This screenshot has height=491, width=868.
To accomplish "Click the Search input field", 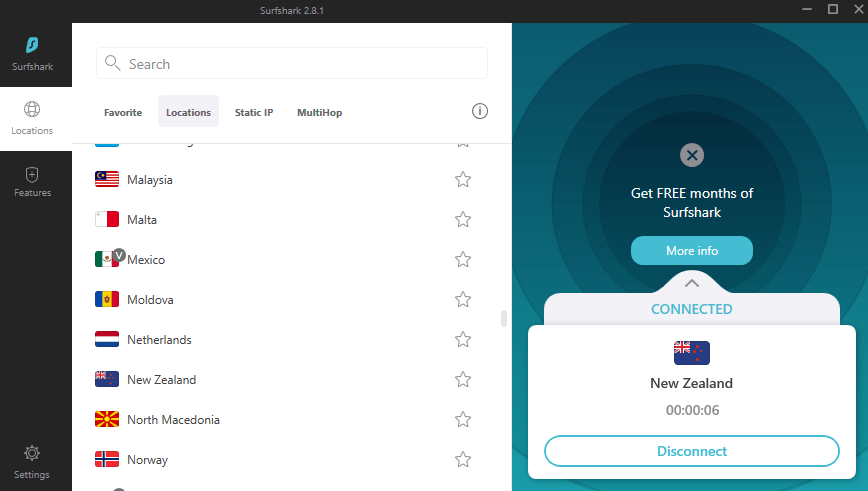I will [x=292, y=64].
